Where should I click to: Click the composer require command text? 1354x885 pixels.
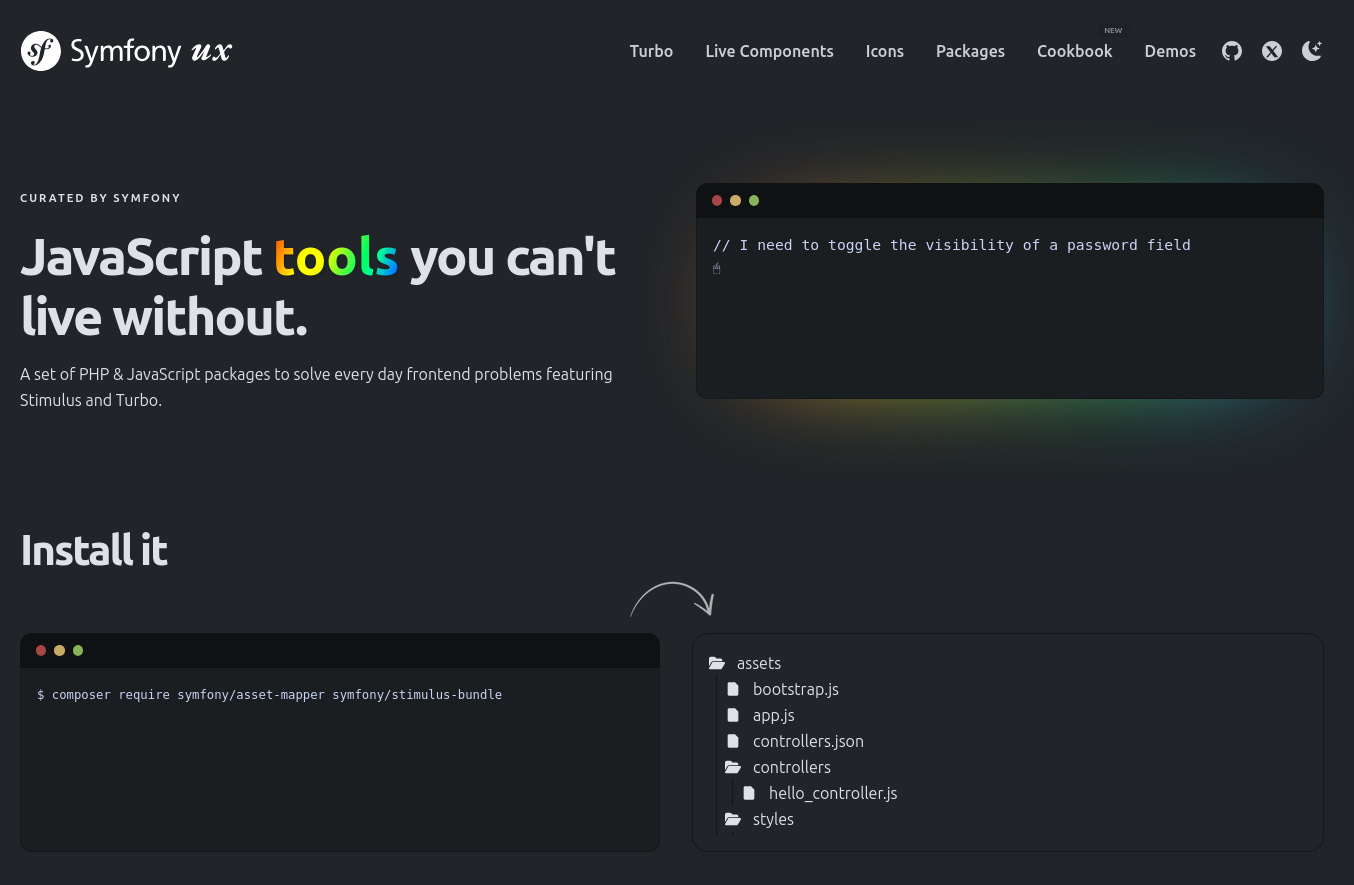point(270,694)
